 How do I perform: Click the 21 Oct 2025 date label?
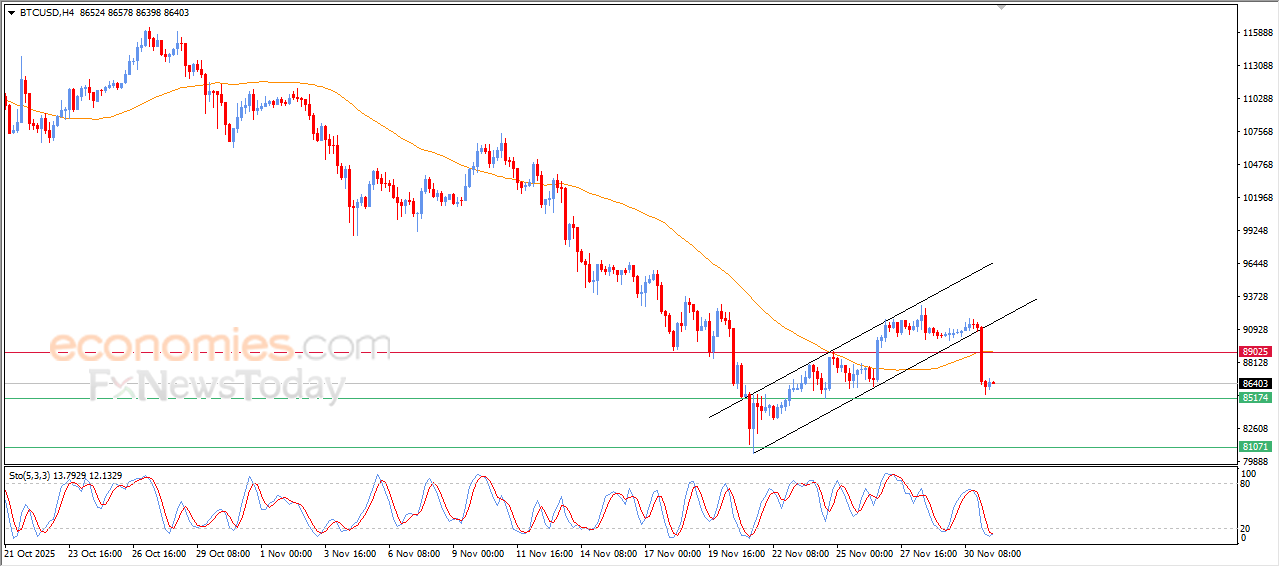pyautogui.click(x=31, y=553)
